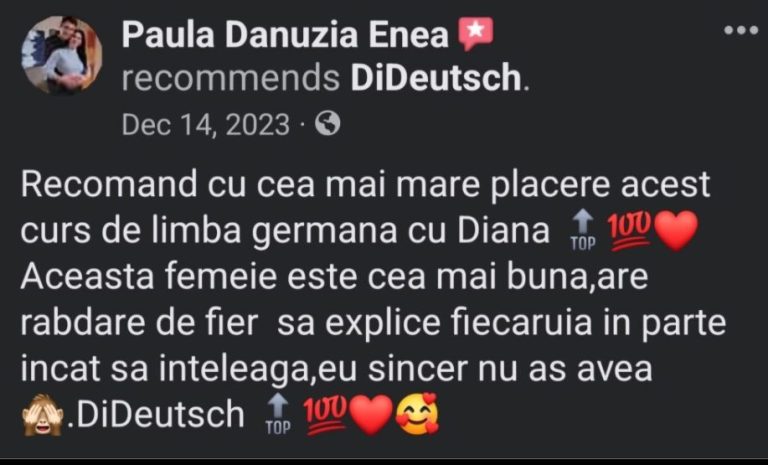Click the '.DiDeutsch' text in review body
Viewport: 768px width, 465px height.
155,415
